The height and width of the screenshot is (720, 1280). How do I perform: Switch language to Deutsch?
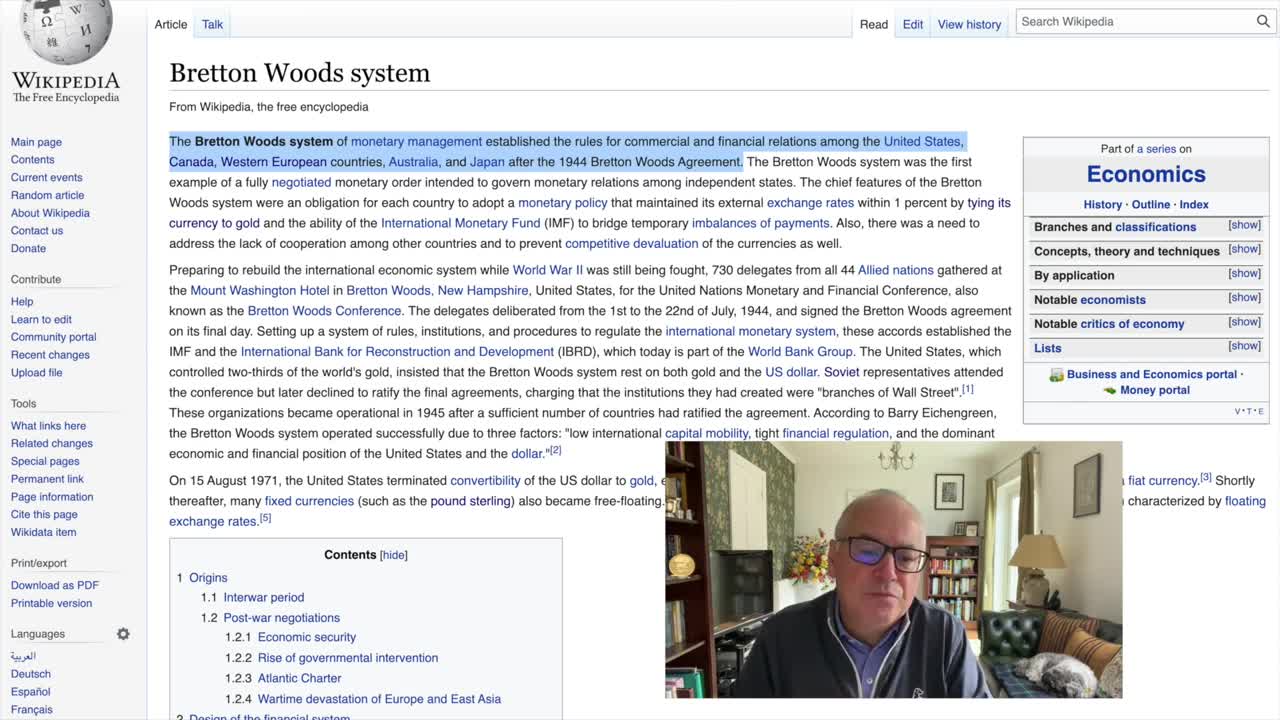click(31, 674)
